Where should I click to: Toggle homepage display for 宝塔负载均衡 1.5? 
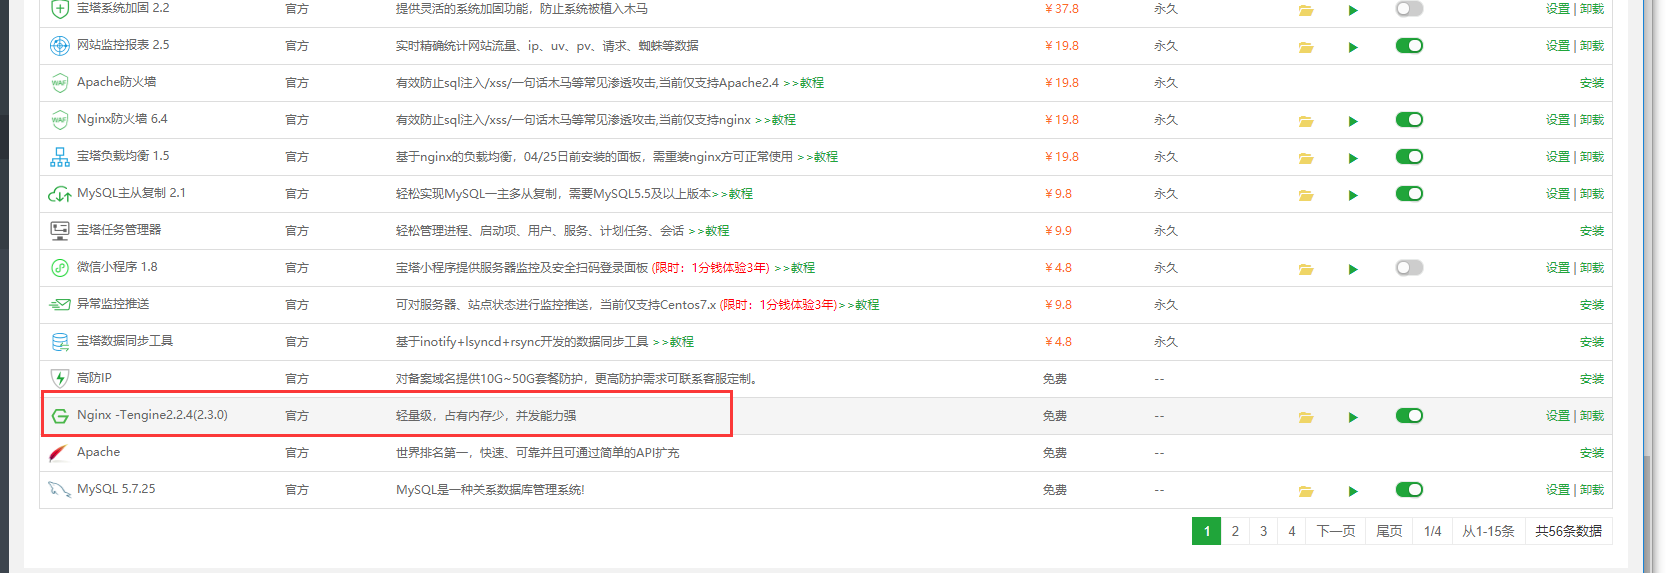1409,156
